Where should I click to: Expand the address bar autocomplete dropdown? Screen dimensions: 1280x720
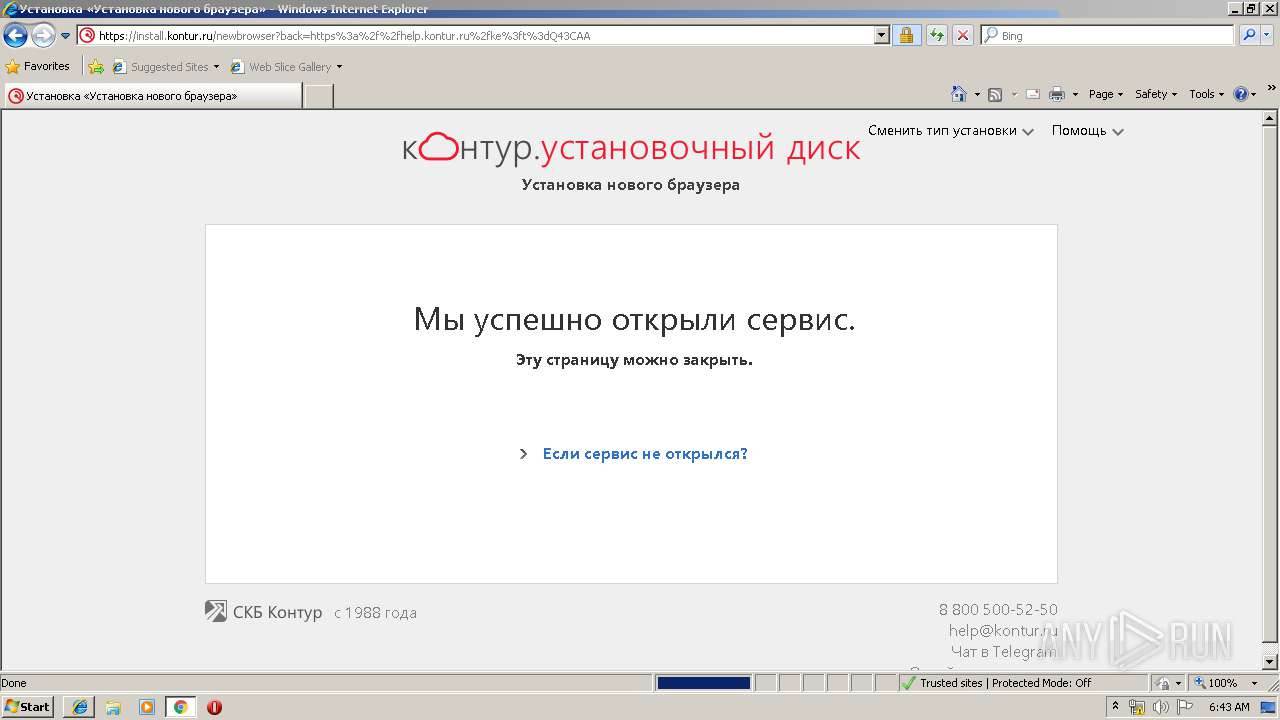coord(881,35)
